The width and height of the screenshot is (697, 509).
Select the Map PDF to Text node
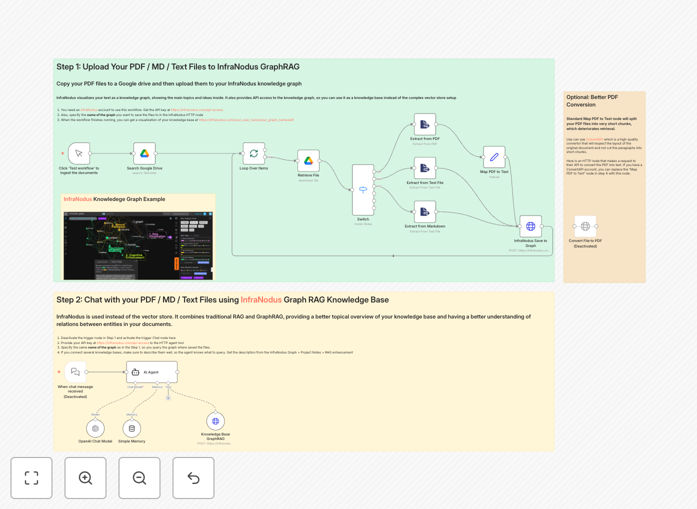494,157
